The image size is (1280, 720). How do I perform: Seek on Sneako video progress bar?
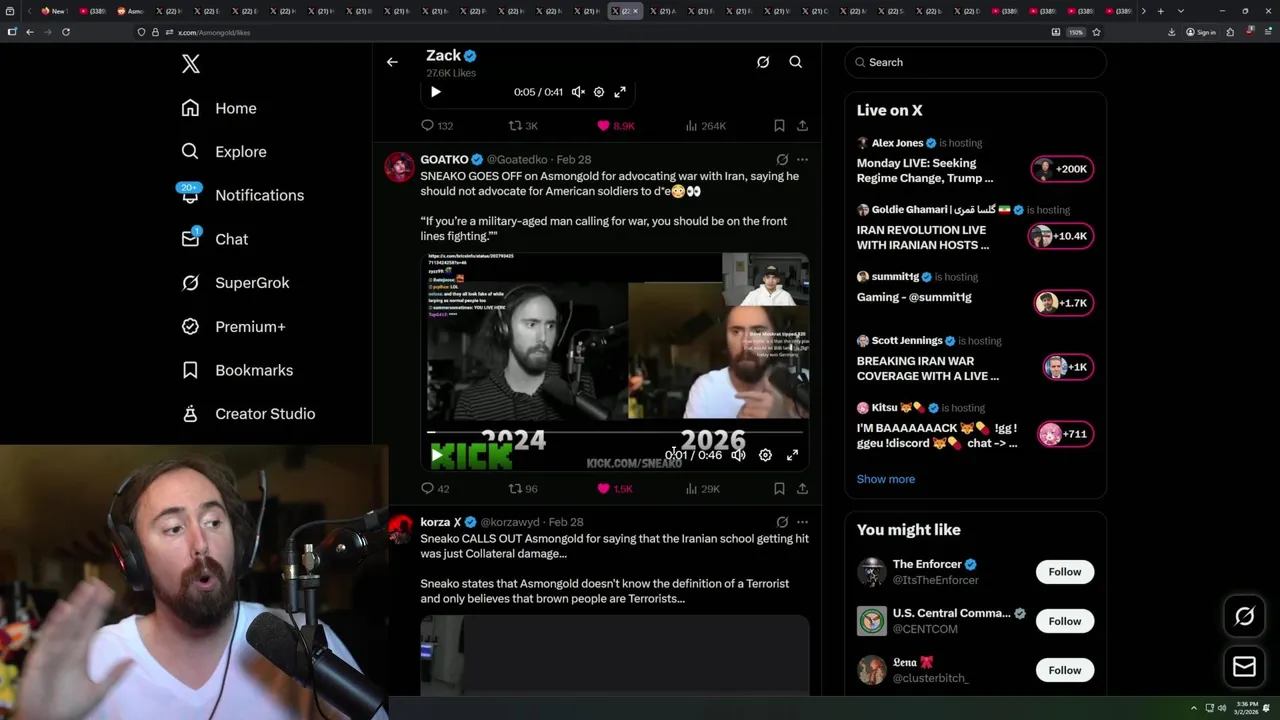tap(615, 433)
